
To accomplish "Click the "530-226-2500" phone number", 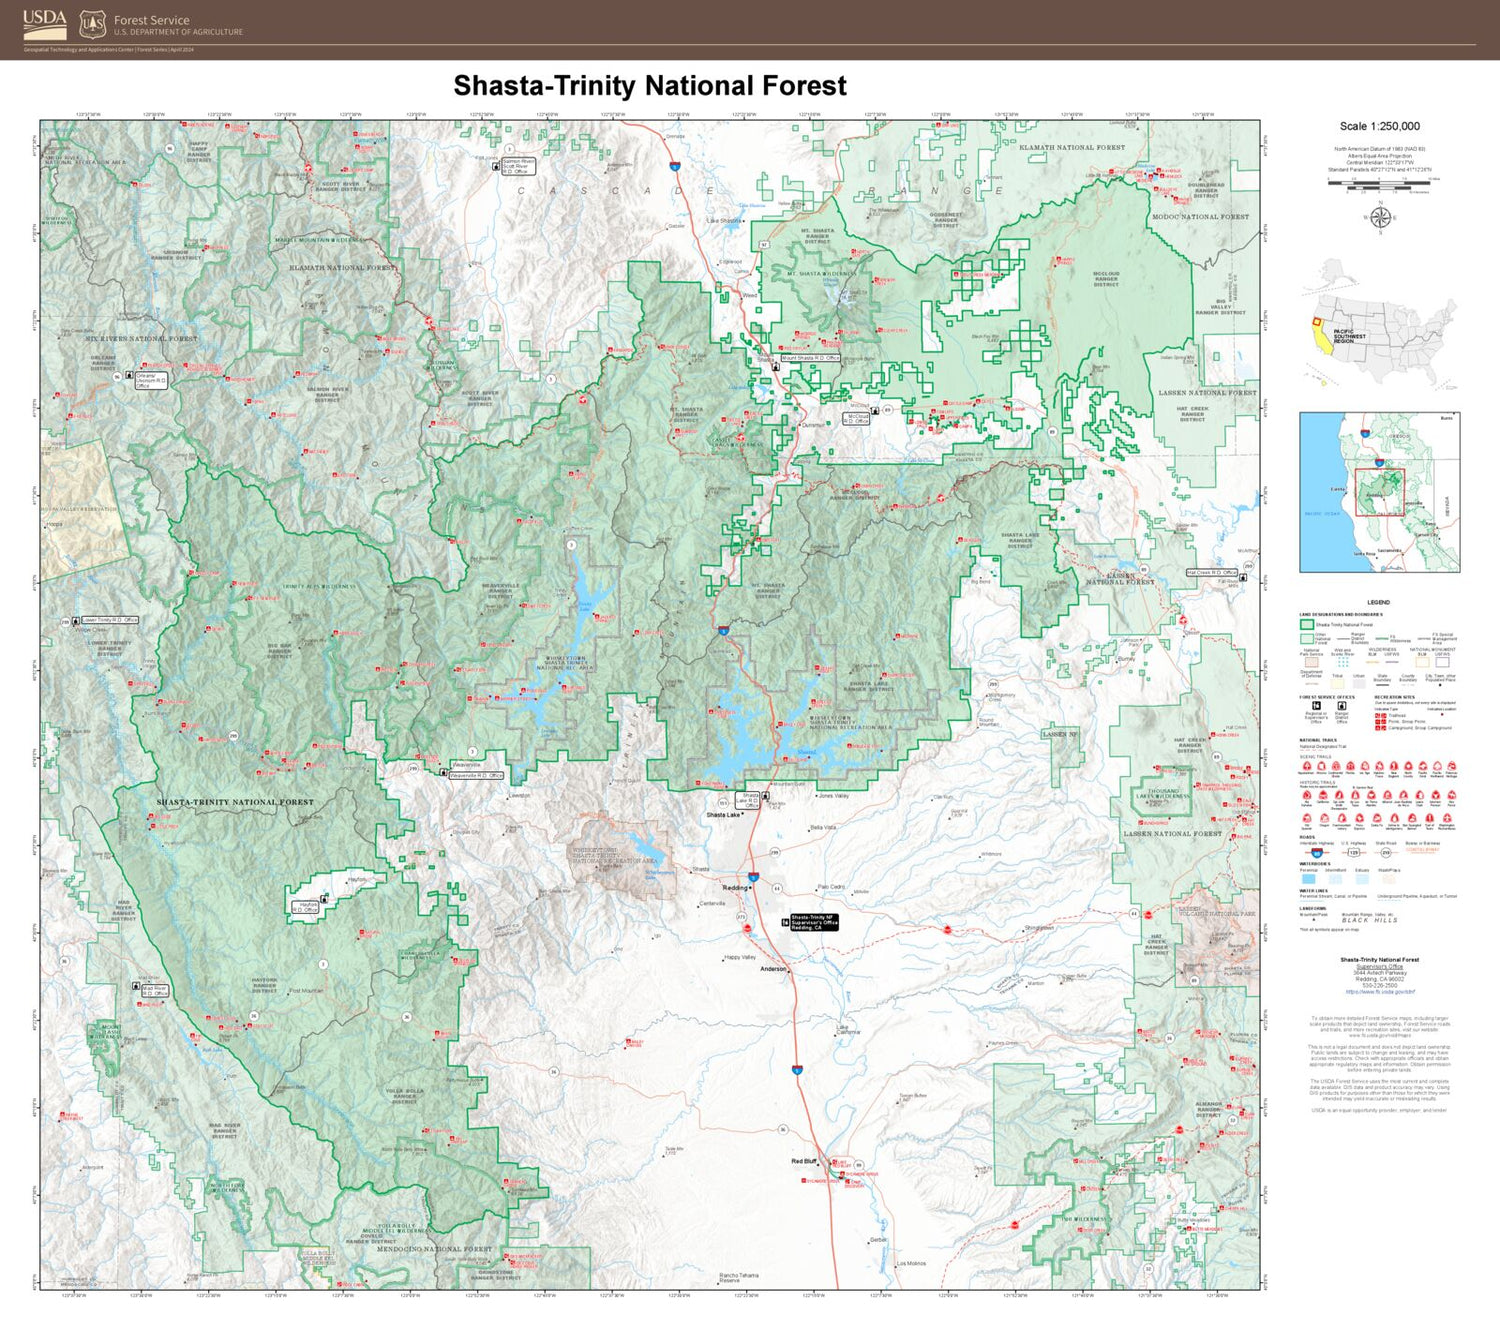I will point(1380,985).
